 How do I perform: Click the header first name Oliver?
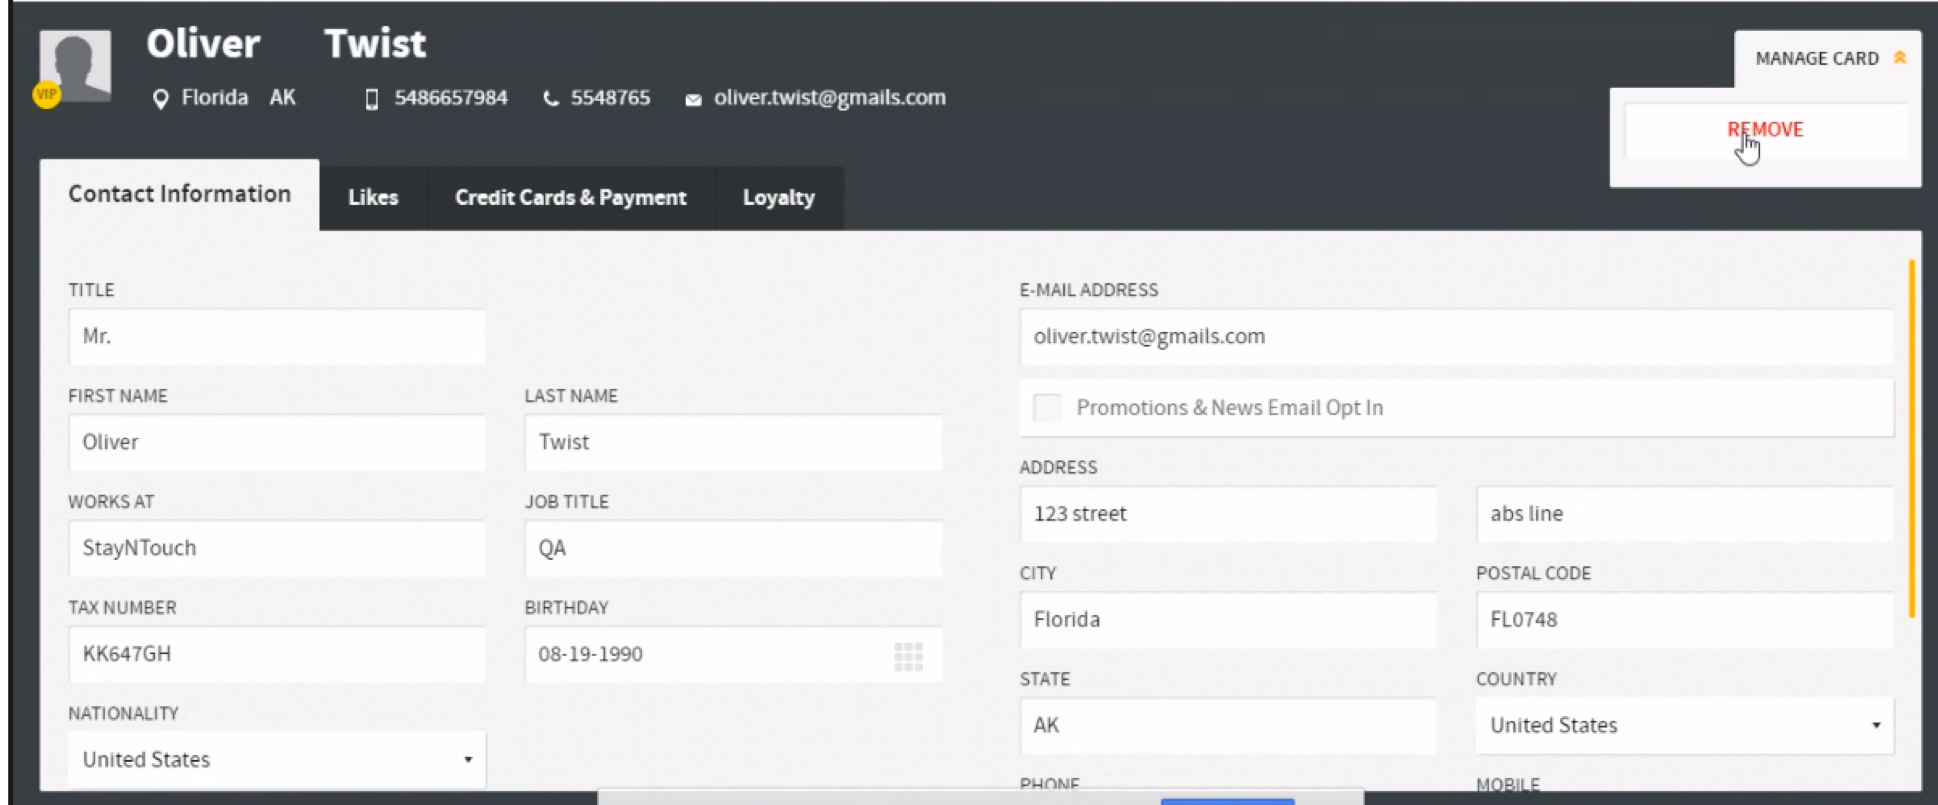click(x=203, y=44)
